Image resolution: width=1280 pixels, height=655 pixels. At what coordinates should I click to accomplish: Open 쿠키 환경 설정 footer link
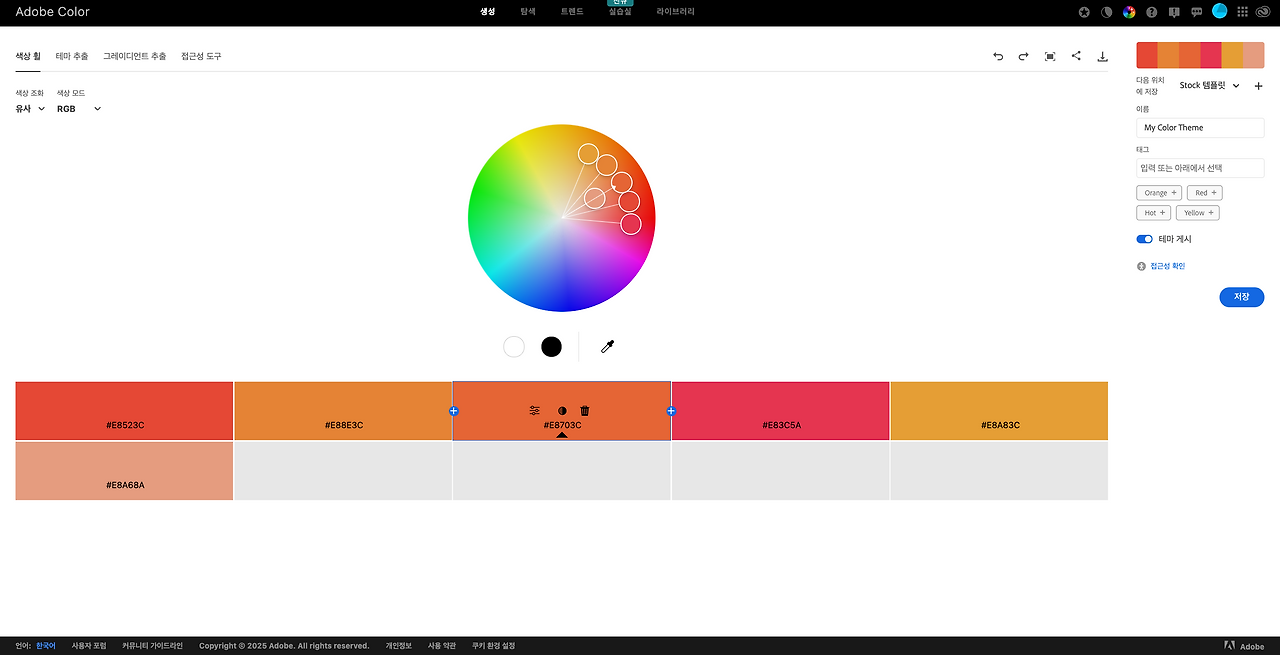tap(493, 646)
